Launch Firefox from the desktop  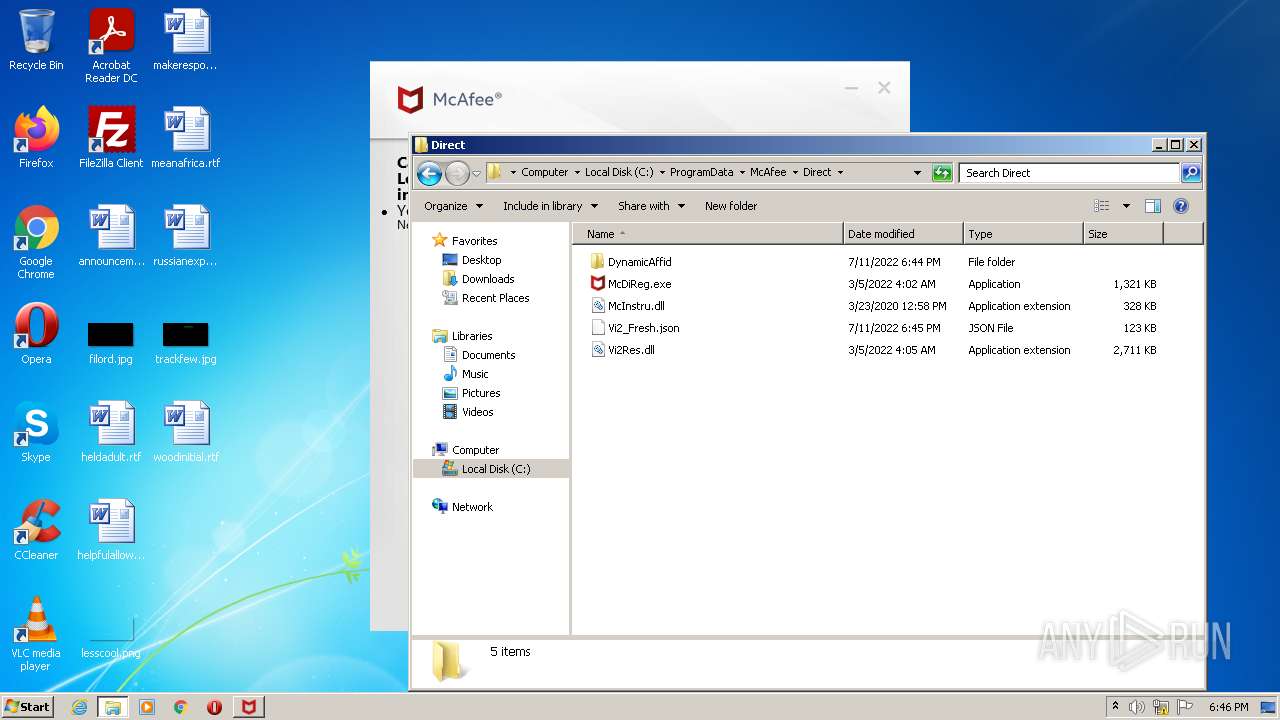click(x=36, y=138)
